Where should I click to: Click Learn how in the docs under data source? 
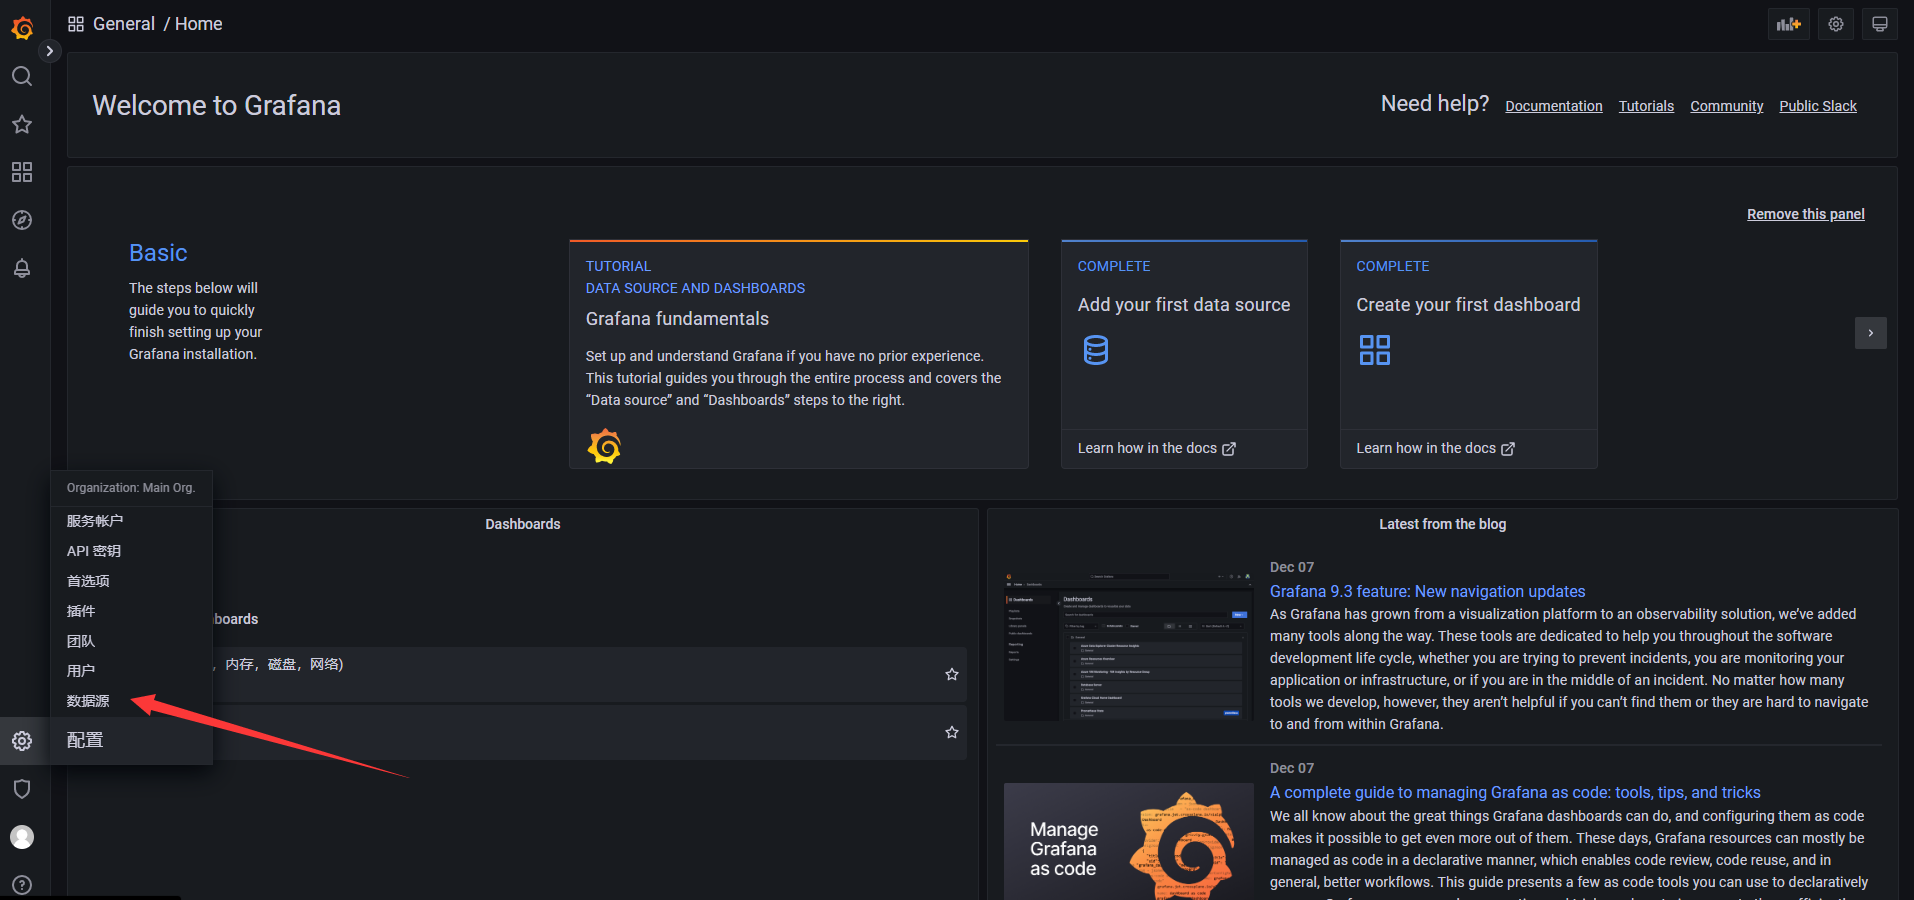click(1157, 448)
